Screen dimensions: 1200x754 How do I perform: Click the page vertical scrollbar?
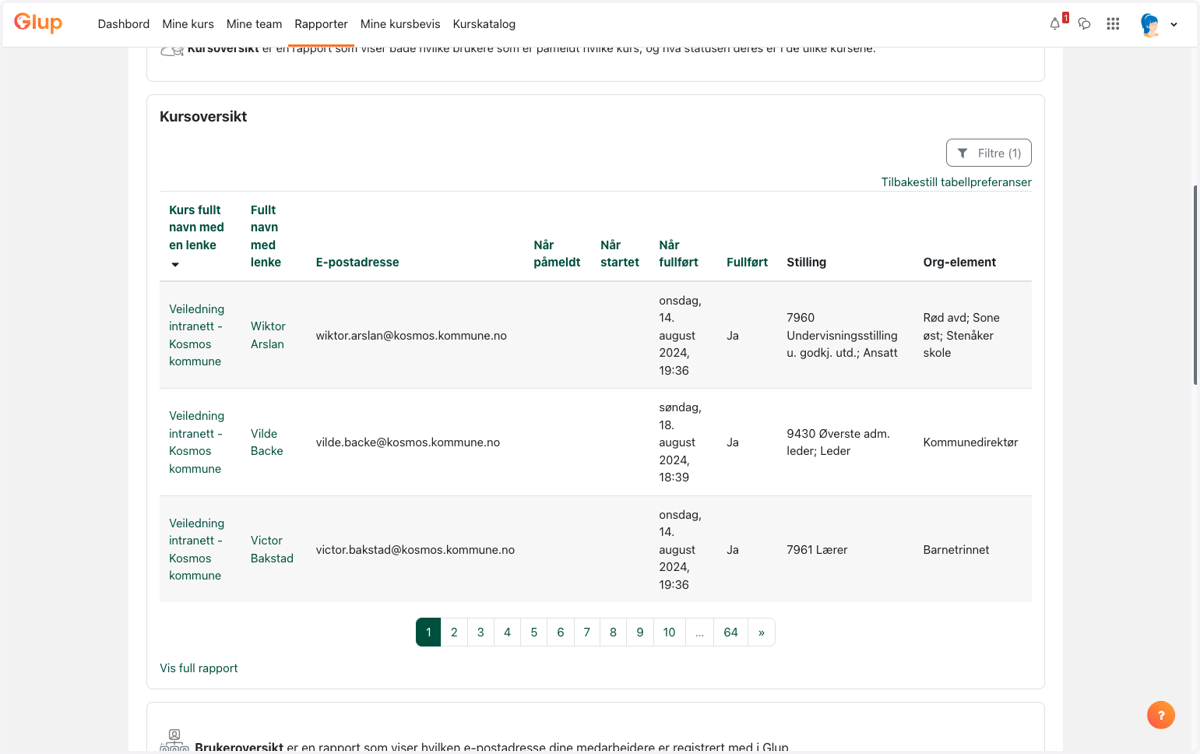point(1195,285)
